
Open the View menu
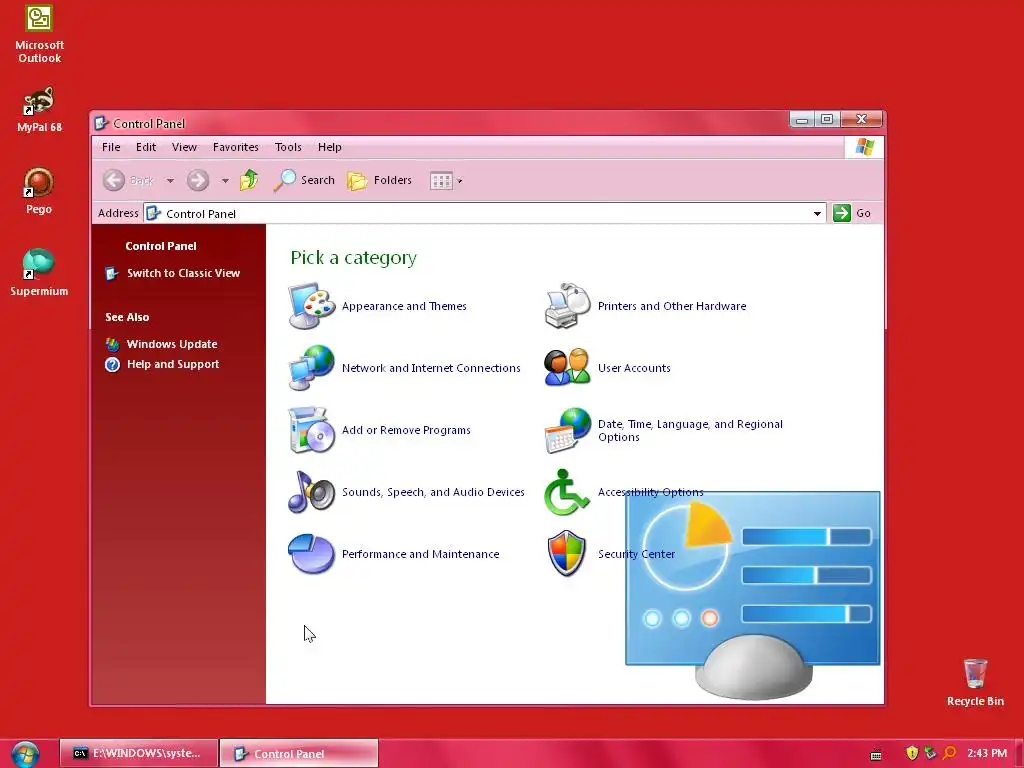pyautogui.click(x=184, y=147)
